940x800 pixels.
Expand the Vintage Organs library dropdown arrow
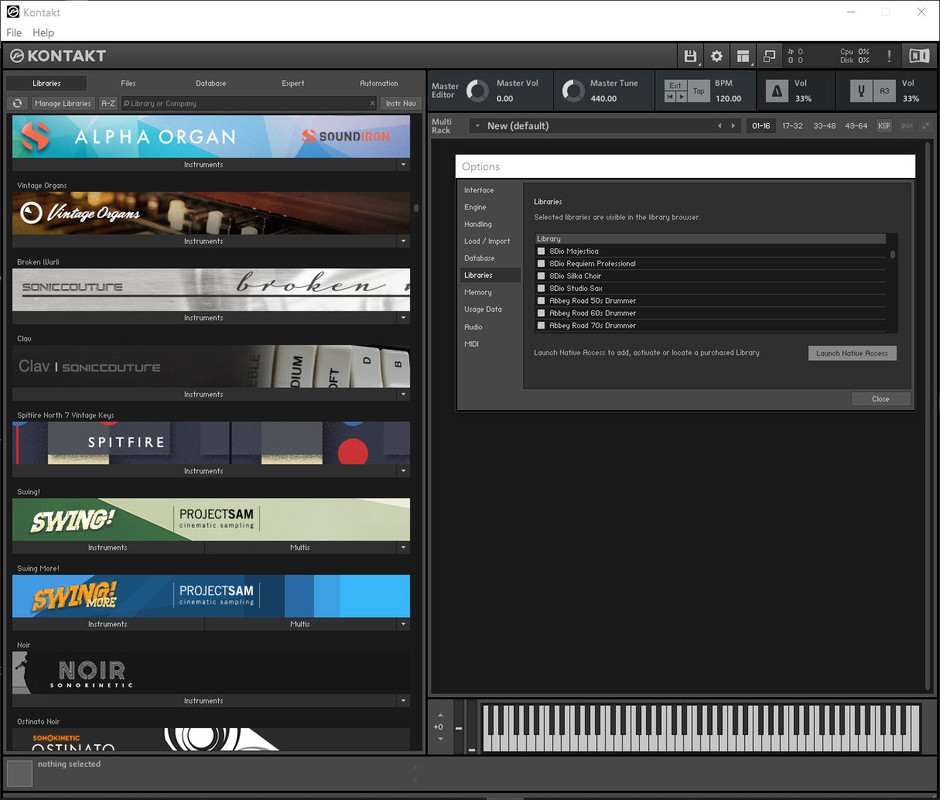(x=403, y=241)
